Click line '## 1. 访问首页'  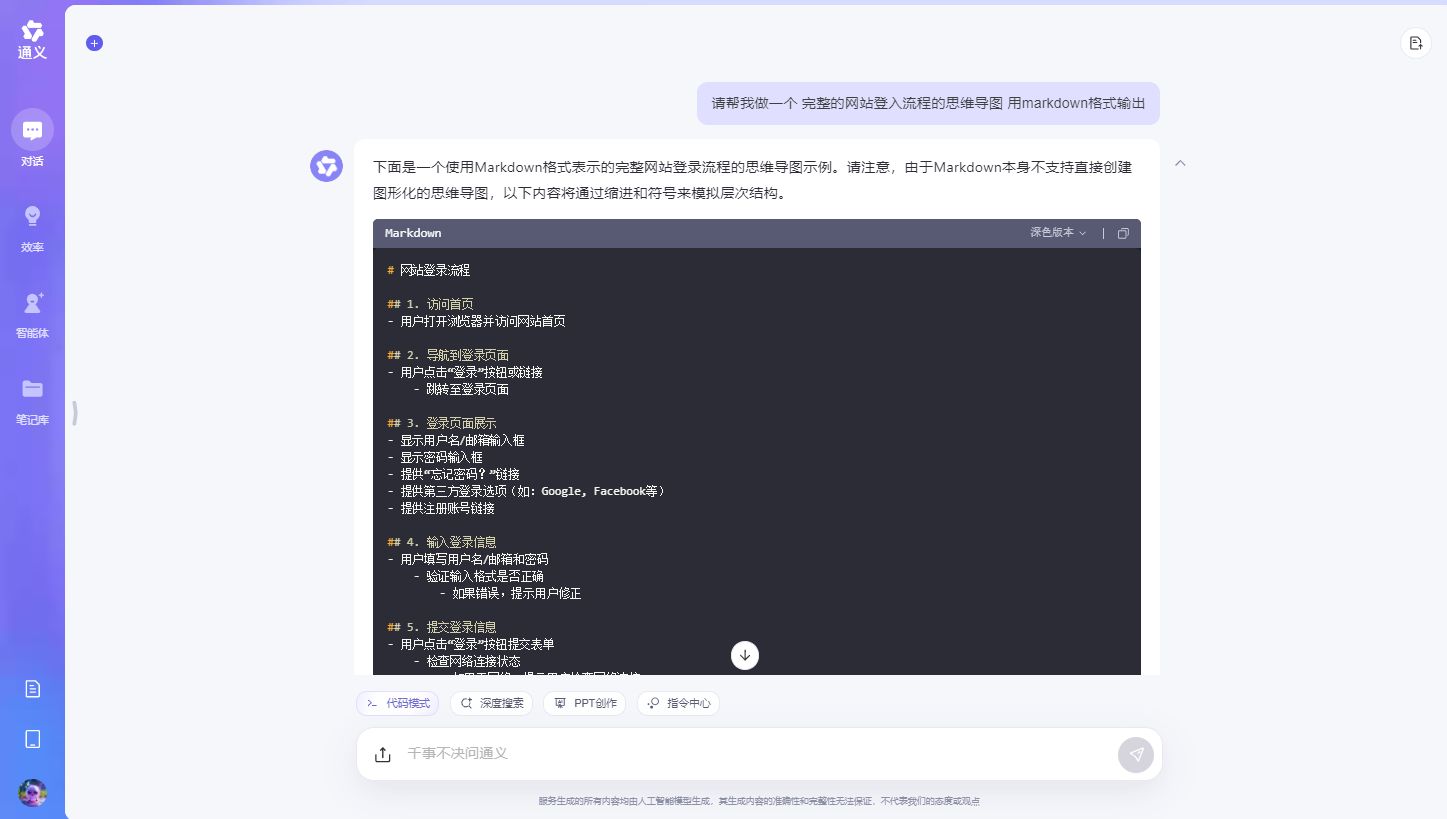431,304
